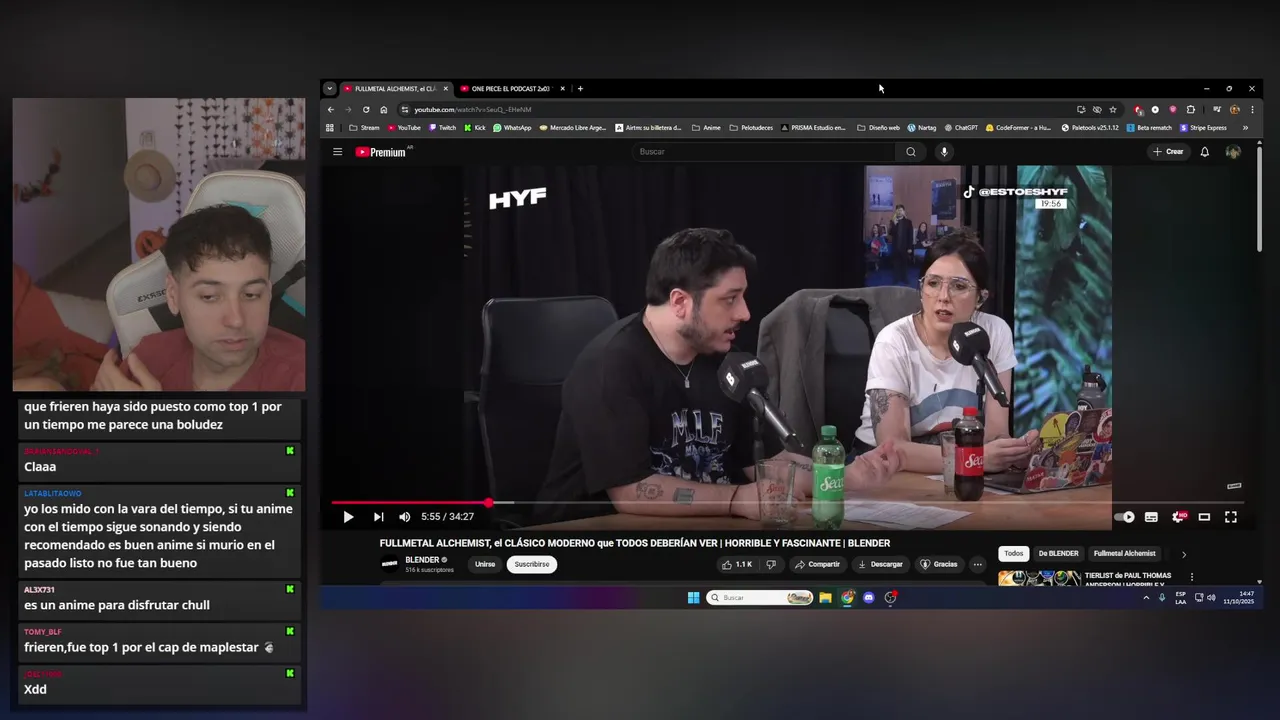Open the BLENDER channel name link
Viewport: 1280px width, 720px height.
[x=422, y=560]
